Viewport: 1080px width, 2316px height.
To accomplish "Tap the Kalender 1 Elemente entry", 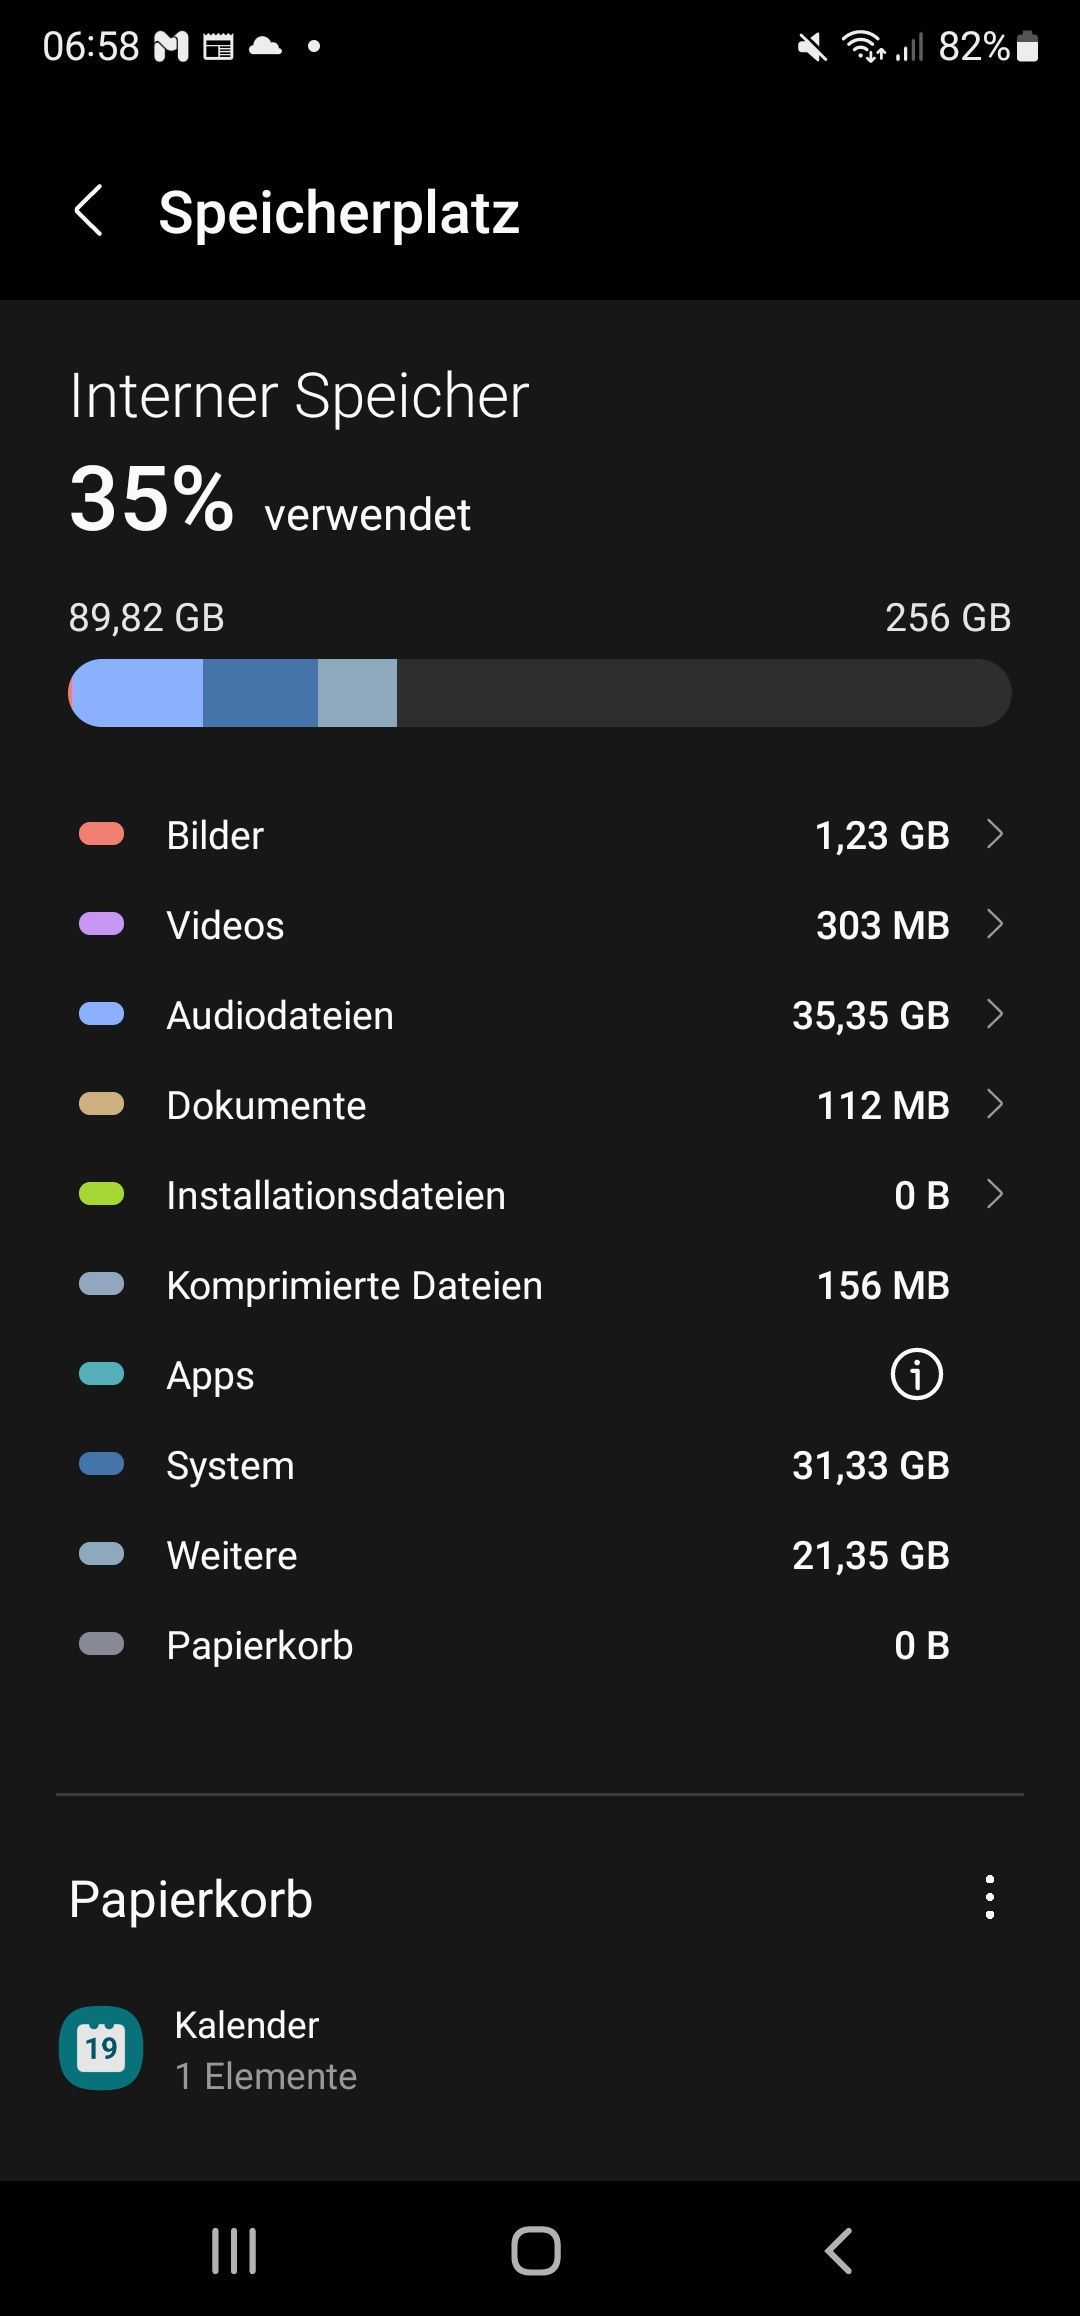I will point(266,2050).
